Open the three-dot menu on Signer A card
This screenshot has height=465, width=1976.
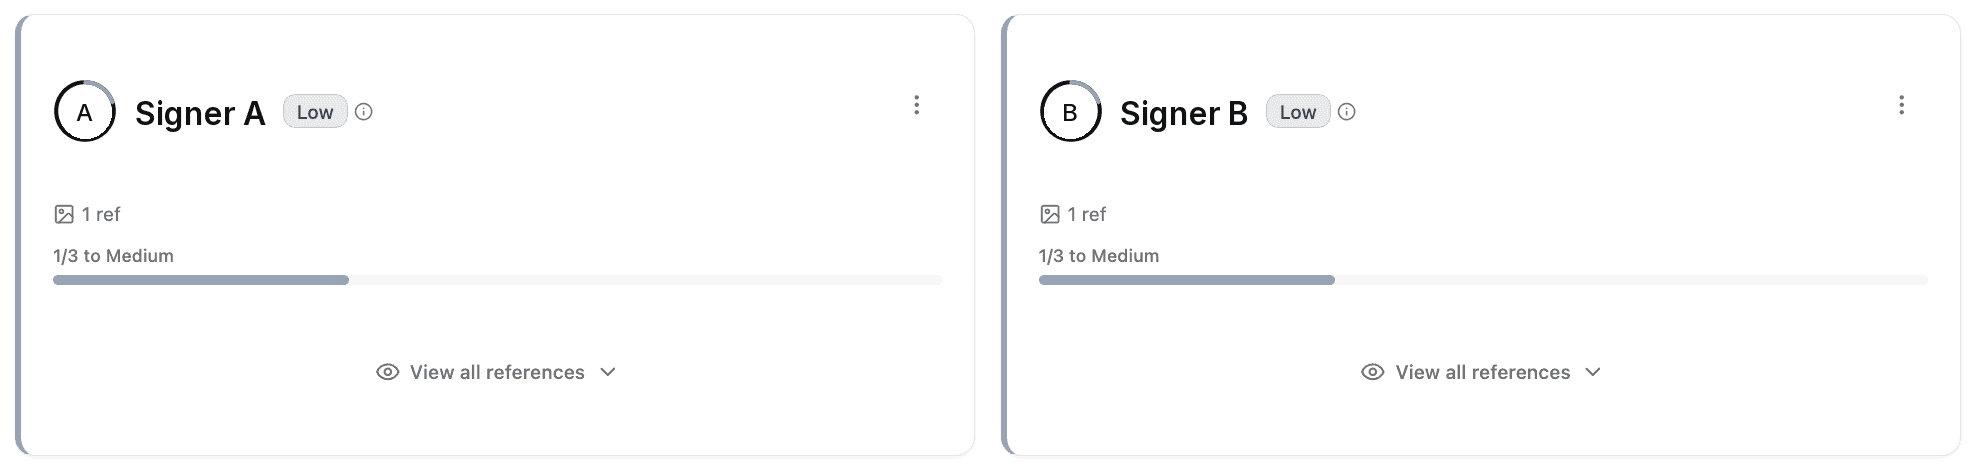[x=916, y=105]
